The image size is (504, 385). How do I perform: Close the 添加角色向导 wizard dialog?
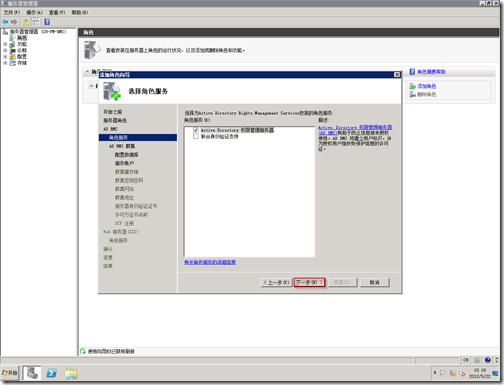tap(397, 75)
